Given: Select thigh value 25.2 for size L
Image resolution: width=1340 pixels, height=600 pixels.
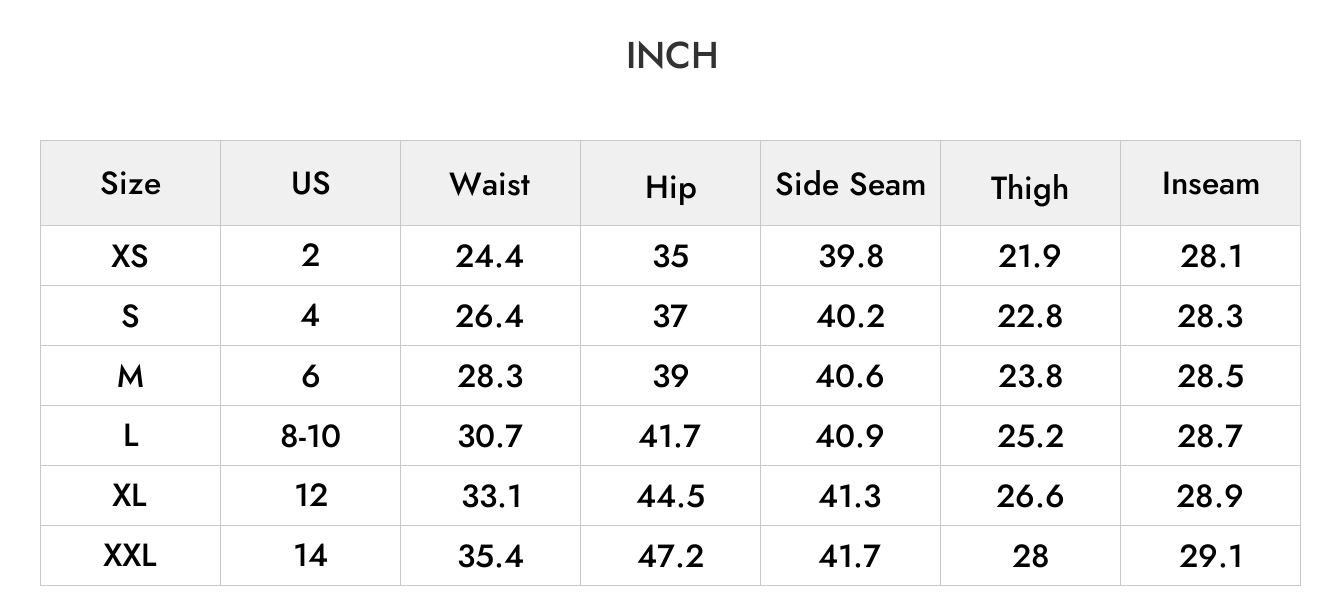Looking at the screenshot, I should pyautogui.click(x=1030, y=436).
